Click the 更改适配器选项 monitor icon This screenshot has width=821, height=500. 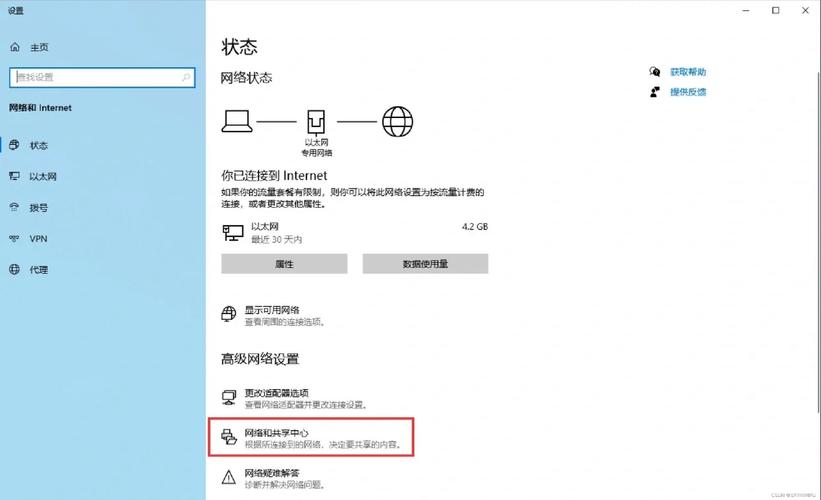coord(229,398)
